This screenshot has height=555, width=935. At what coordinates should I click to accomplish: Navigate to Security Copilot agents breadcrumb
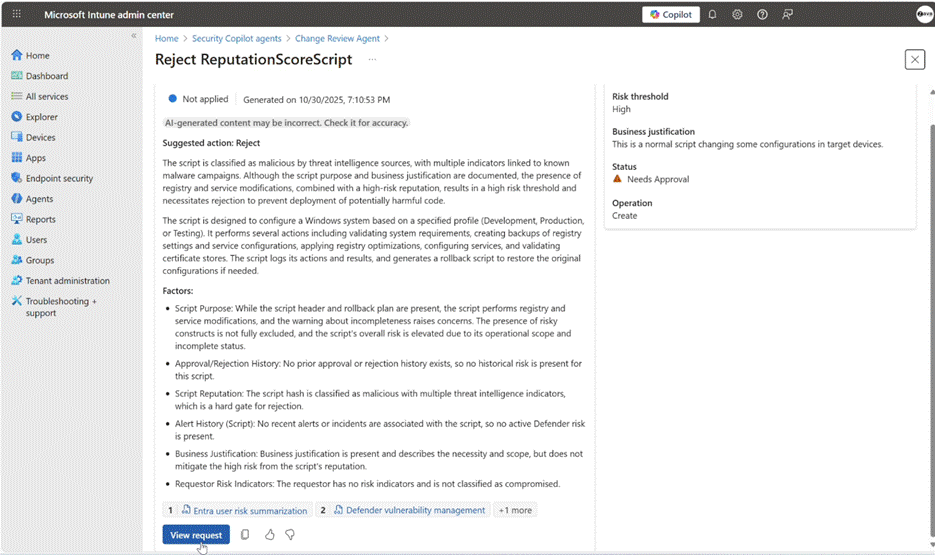(237, 39)
